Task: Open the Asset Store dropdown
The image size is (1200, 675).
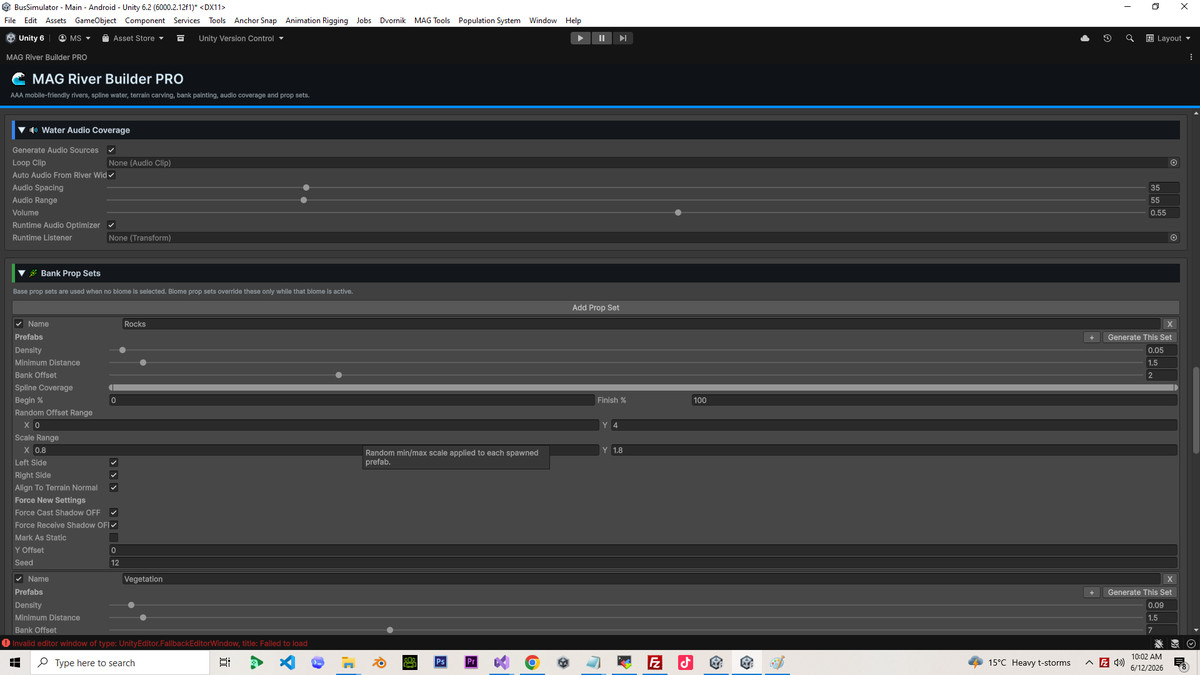Action: pos(133,38)
